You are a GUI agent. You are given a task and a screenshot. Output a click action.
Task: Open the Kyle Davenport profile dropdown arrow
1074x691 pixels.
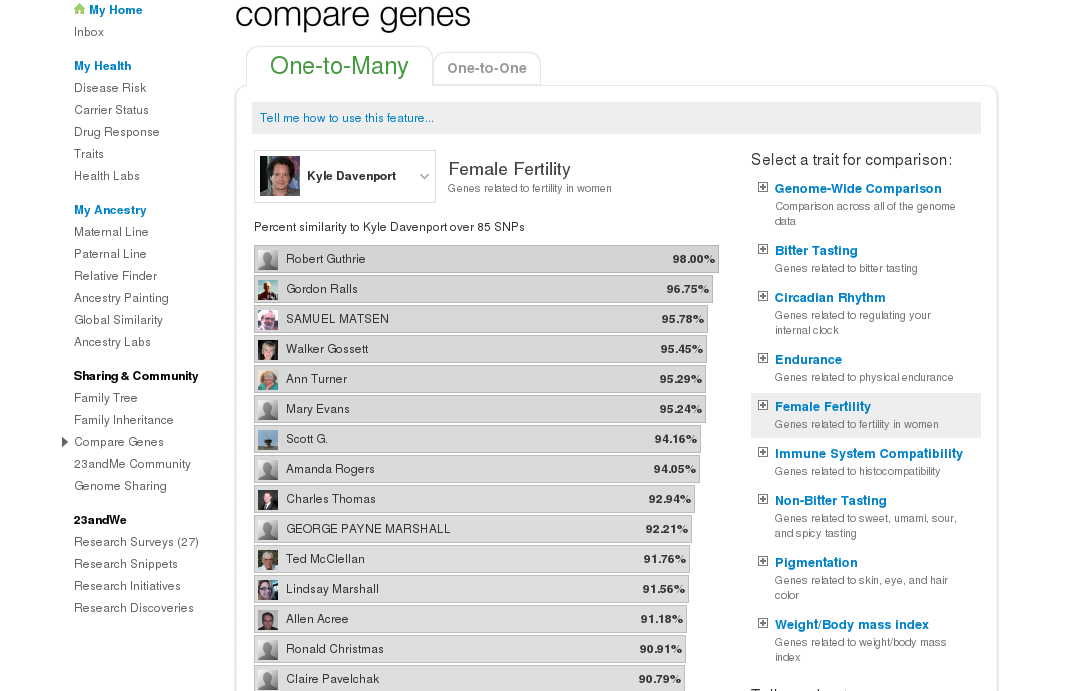click(x=424, y=176)
